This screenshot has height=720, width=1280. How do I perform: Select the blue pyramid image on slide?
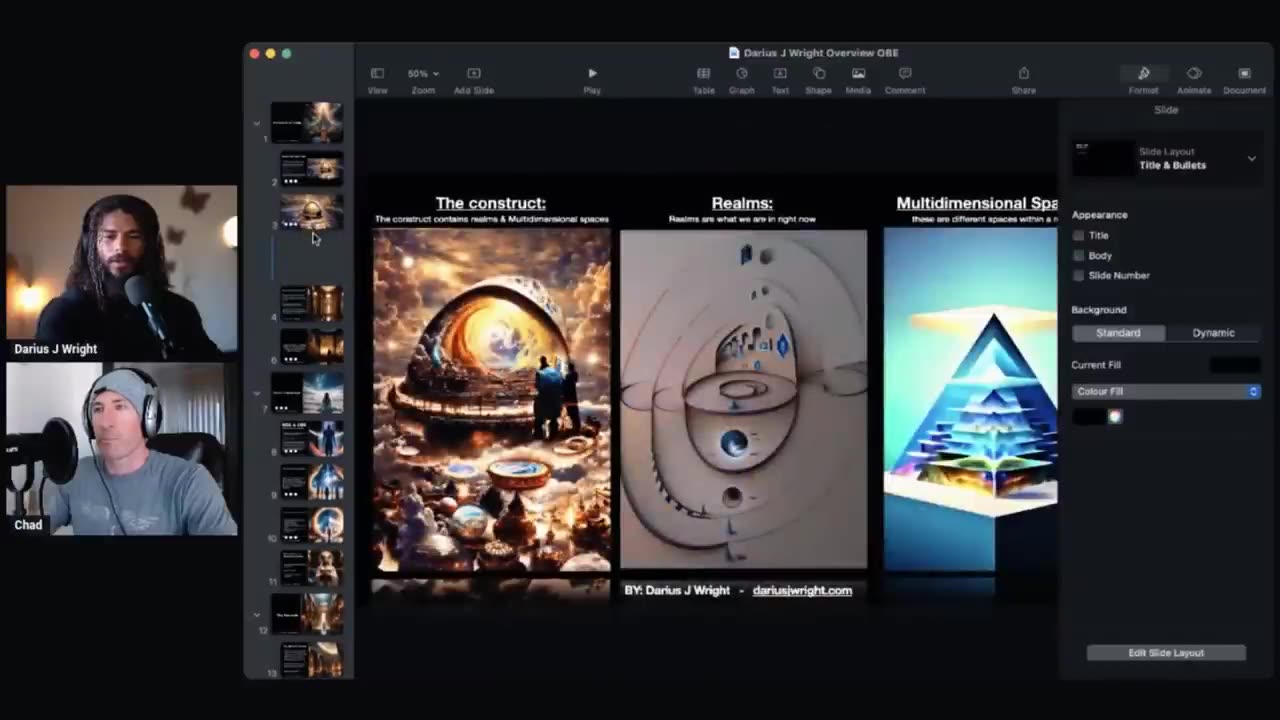[x=970, y=399]
